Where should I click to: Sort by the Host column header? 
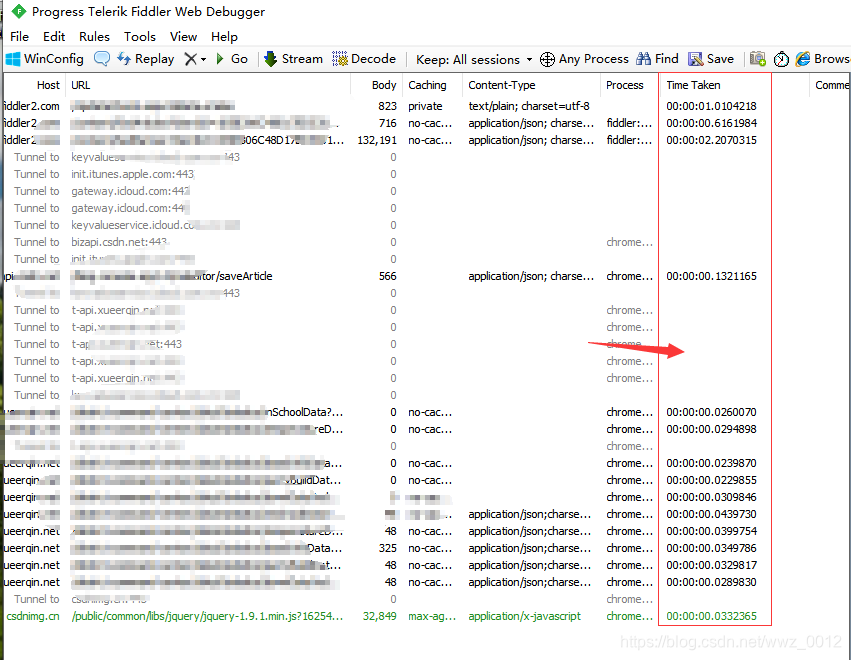pos(35,85)
